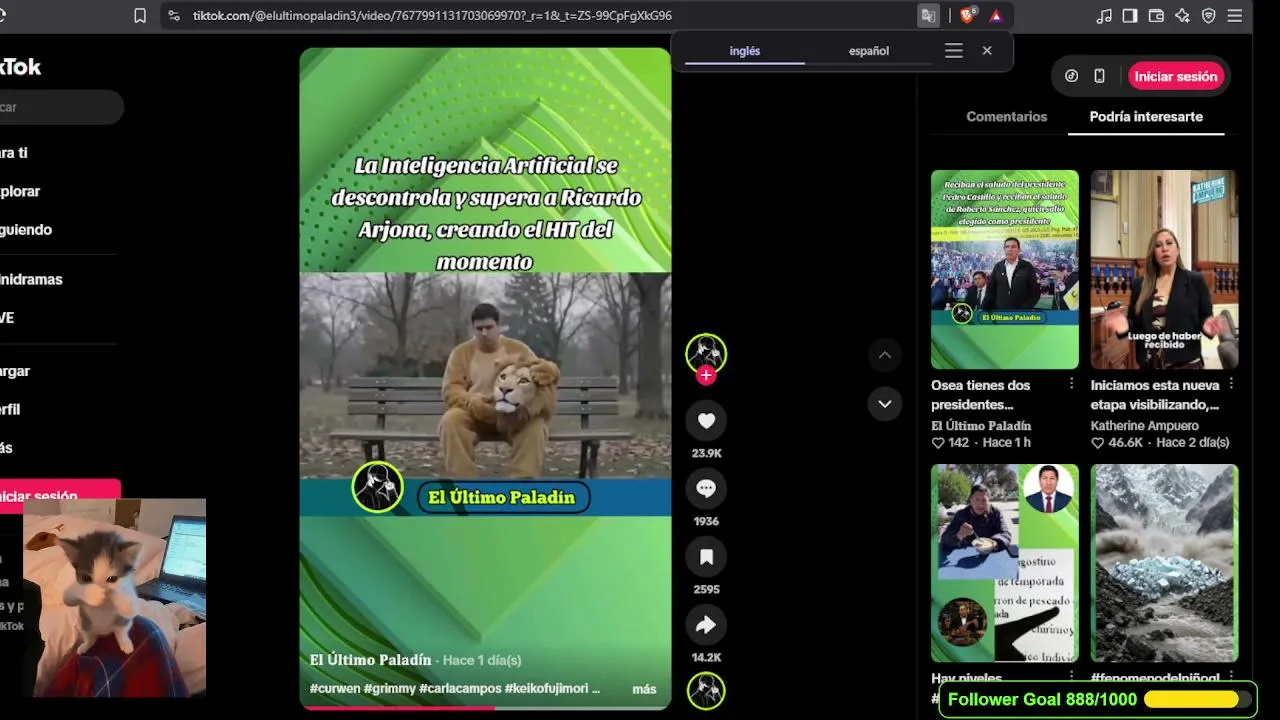The width and height of the screenshot is (1280, 720).
Task: Open the glacier avalanche video thumbnail
Action: tap(1165, 563)
